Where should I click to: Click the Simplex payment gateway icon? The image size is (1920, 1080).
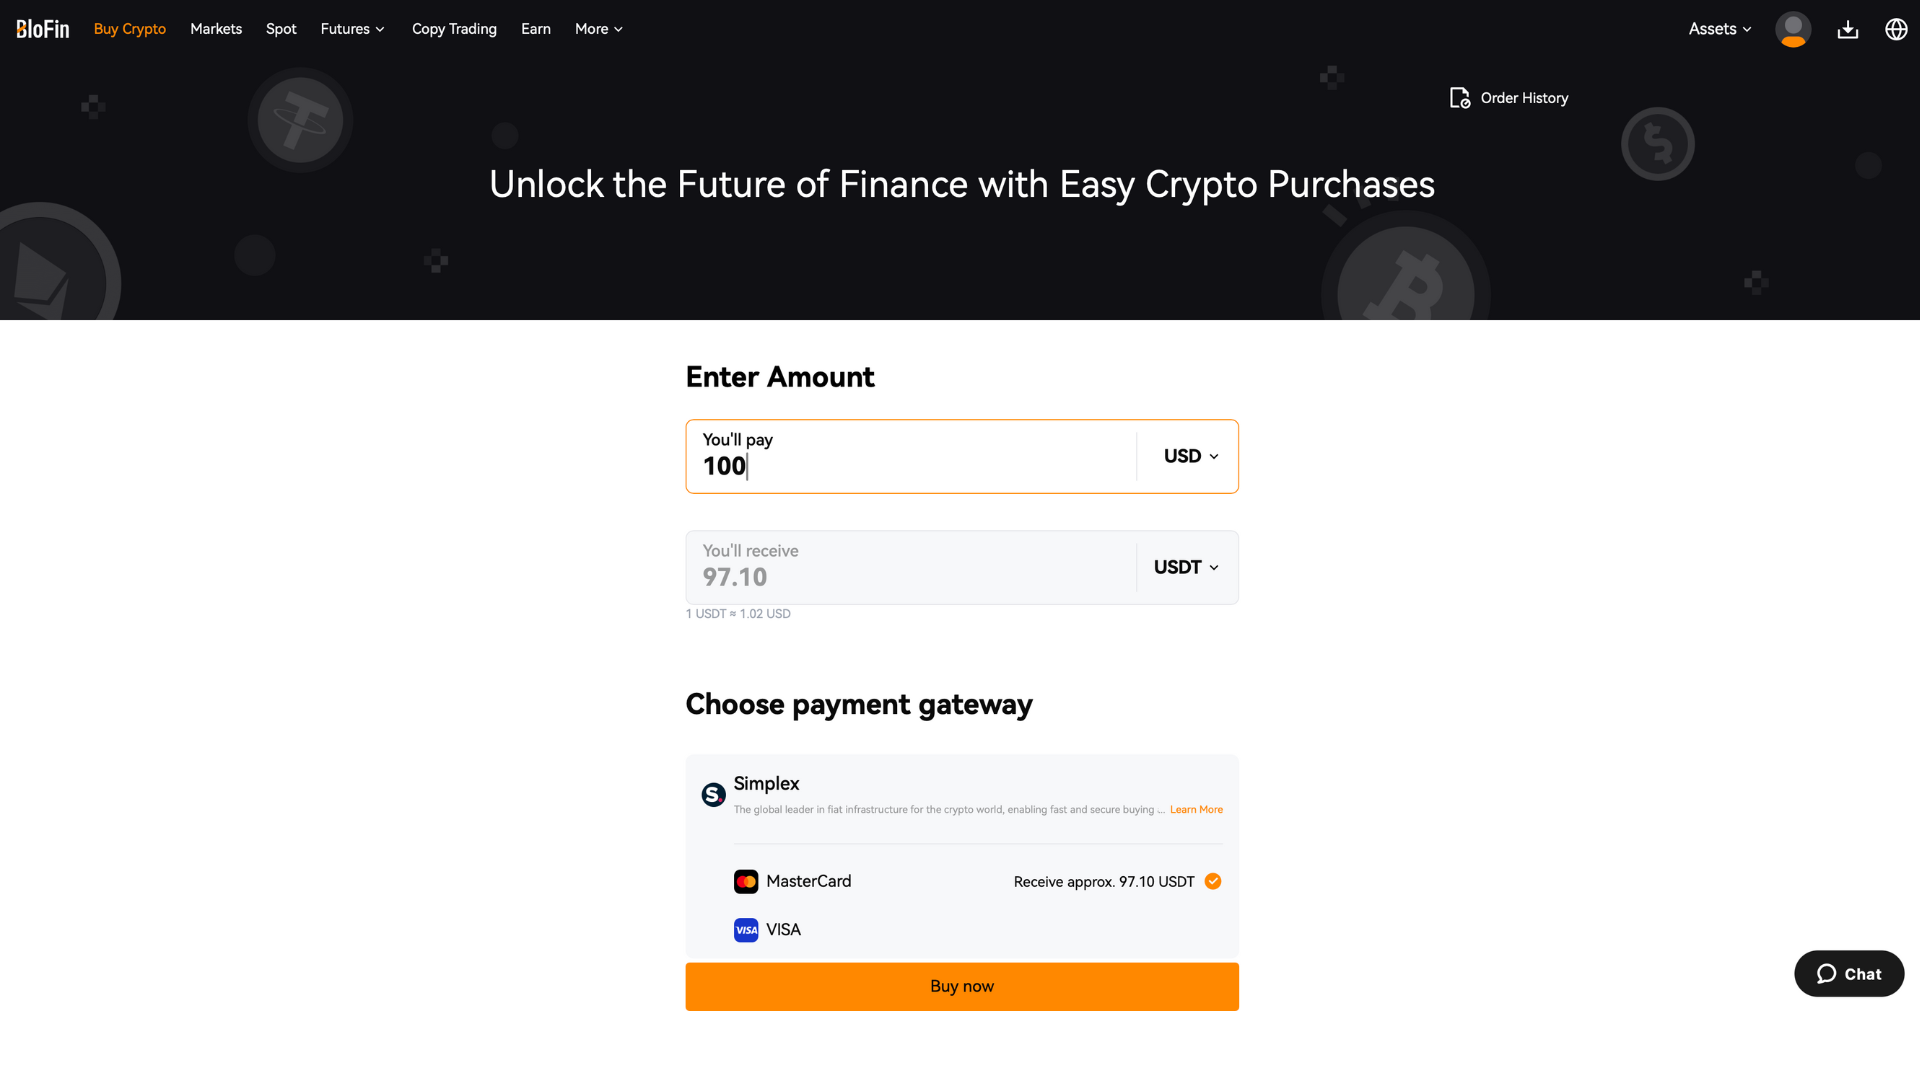click(x=713, y=794)
